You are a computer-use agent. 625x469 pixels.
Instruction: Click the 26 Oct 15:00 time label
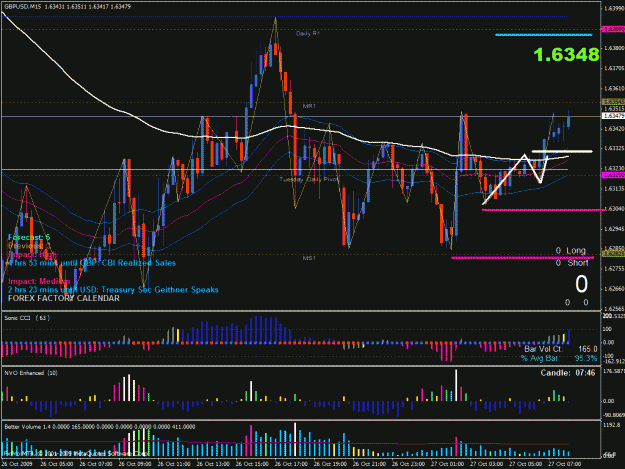252,464
